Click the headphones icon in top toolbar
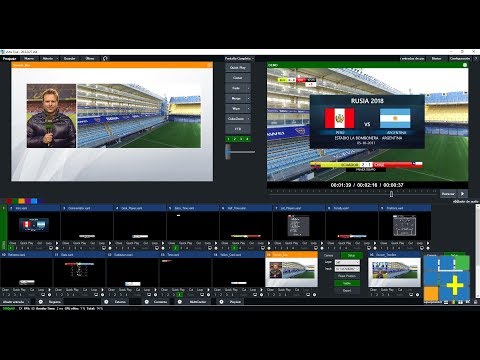The height and width of the screenshot is (360, 480). pyautogui.click(x=105, y=58)
